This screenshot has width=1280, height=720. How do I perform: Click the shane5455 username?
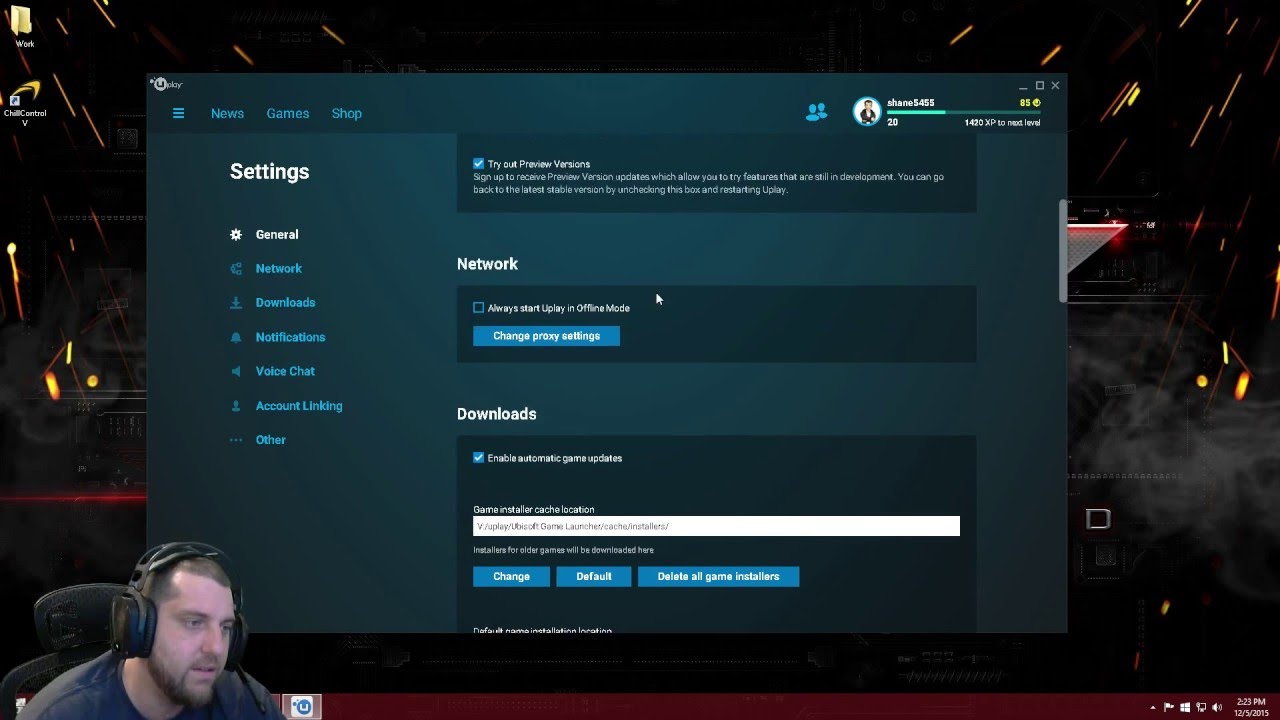pos(911,103)
